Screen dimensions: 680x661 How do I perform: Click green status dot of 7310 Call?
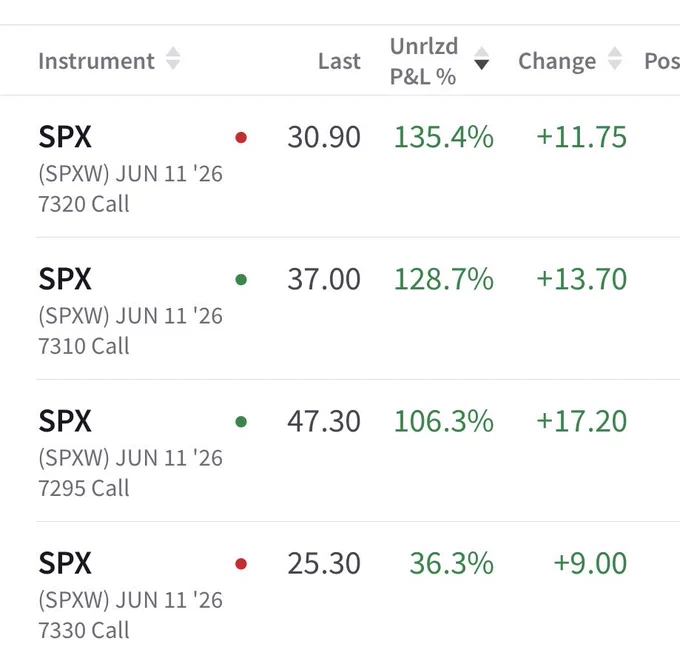coord(241,280)
